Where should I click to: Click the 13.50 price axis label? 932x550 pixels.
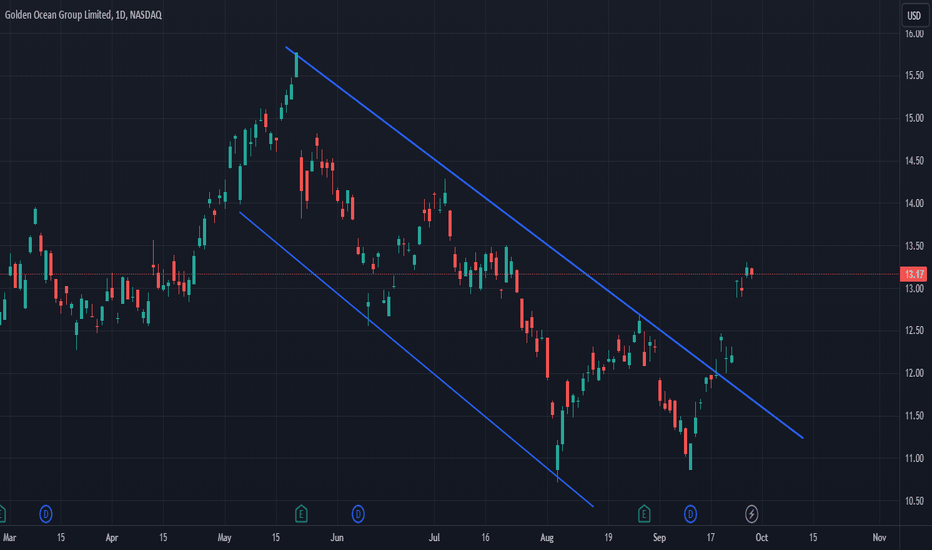[x=914, y=246]
